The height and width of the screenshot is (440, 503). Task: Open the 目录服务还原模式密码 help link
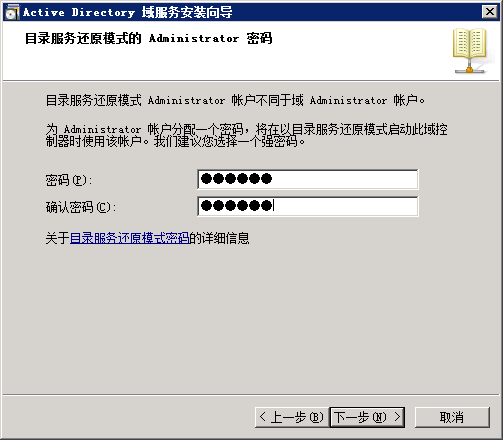click(x=129, y=238)
